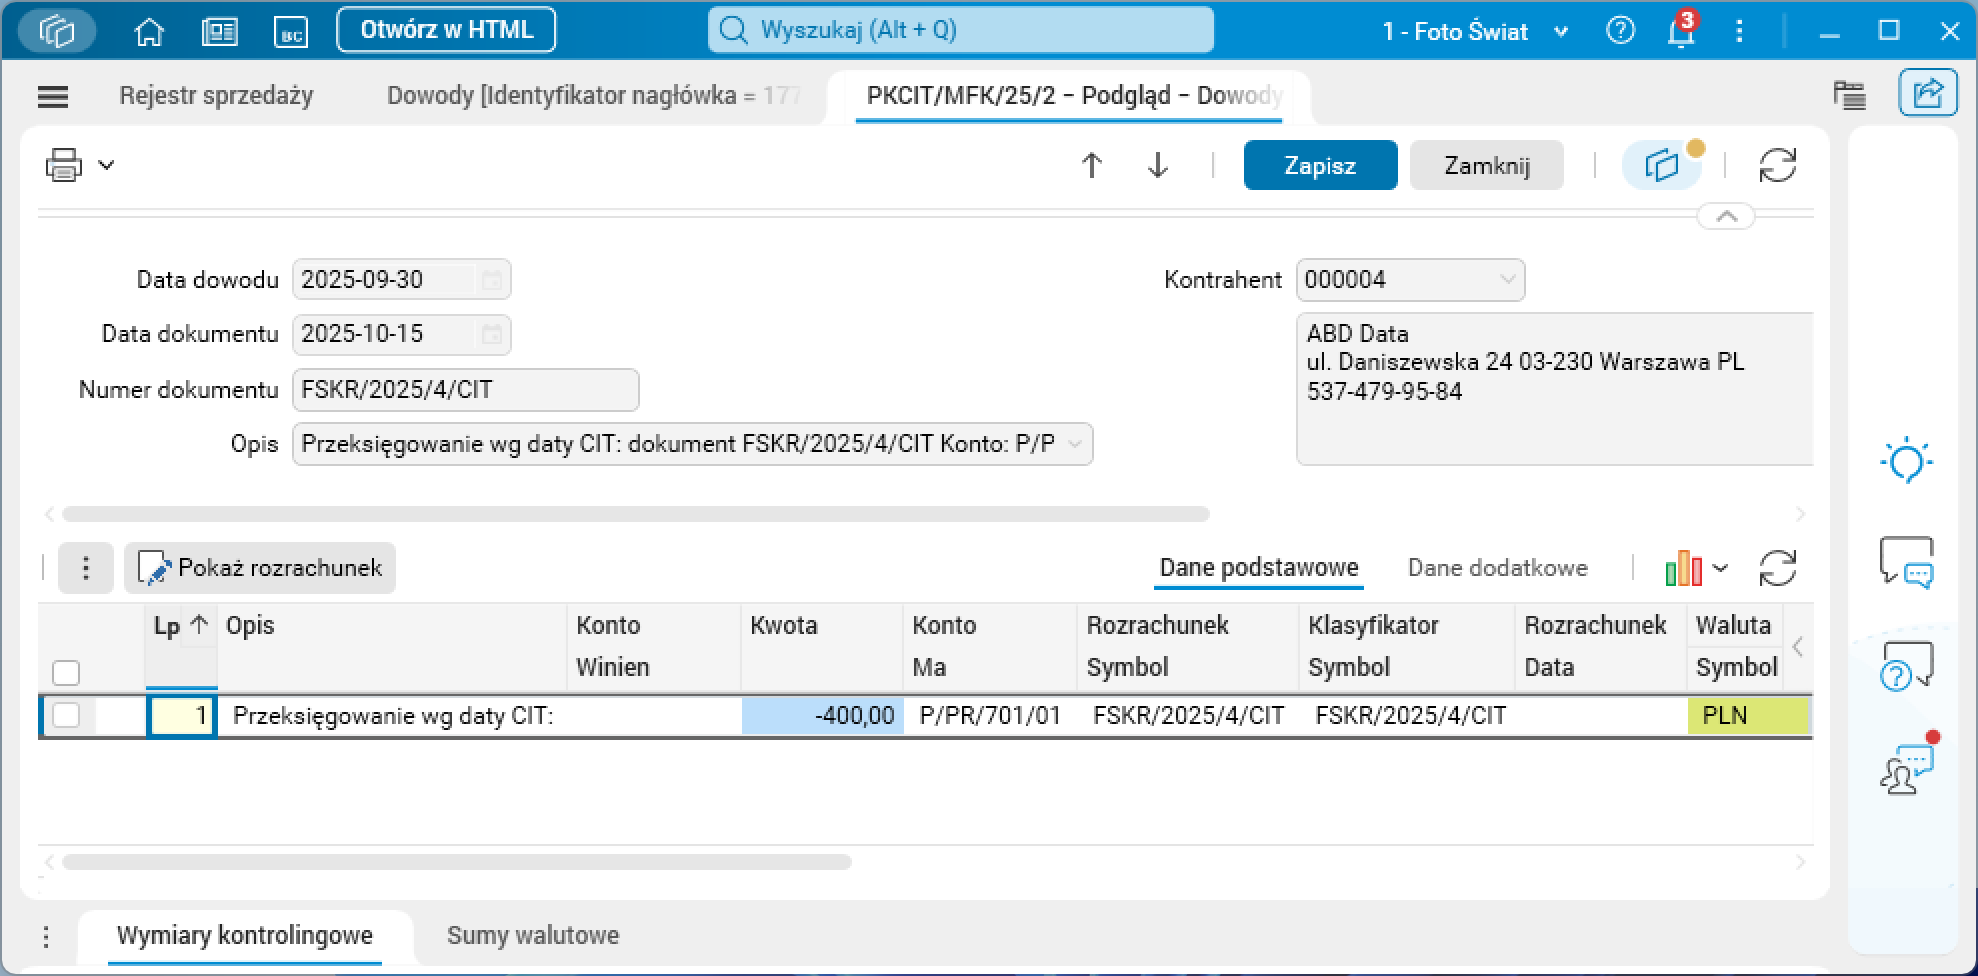1978x976 pixels.
Task: Click the header area horizontal scrollbar
Action: click(636, 514)
